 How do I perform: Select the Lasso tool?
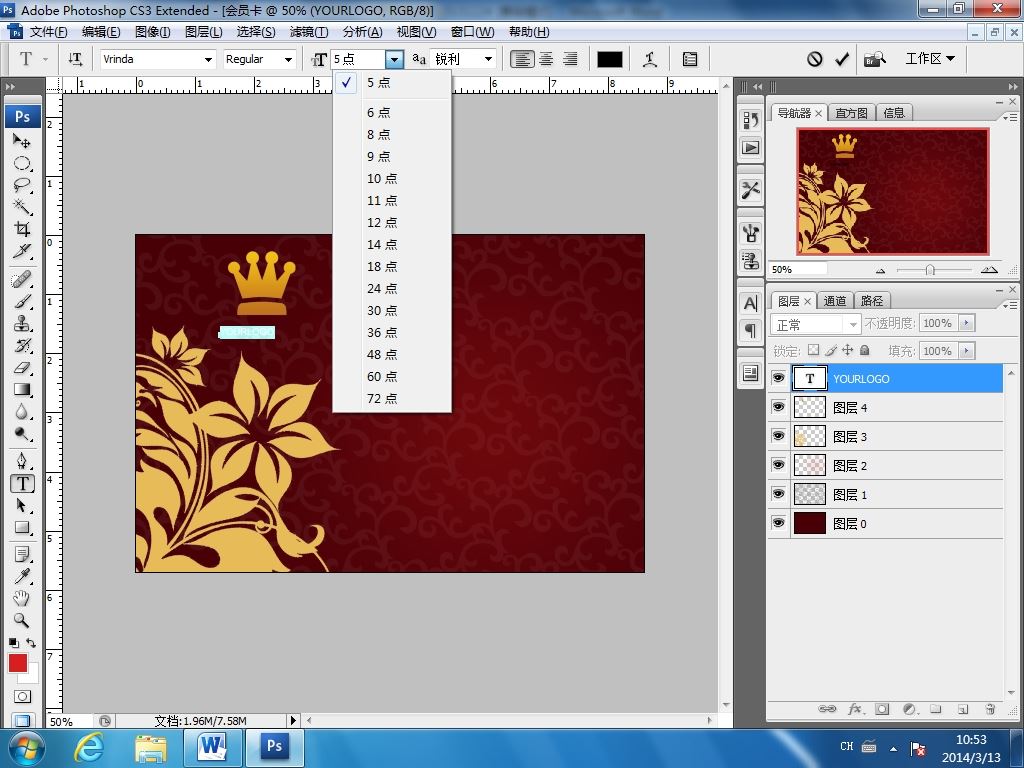pos(22,185)
